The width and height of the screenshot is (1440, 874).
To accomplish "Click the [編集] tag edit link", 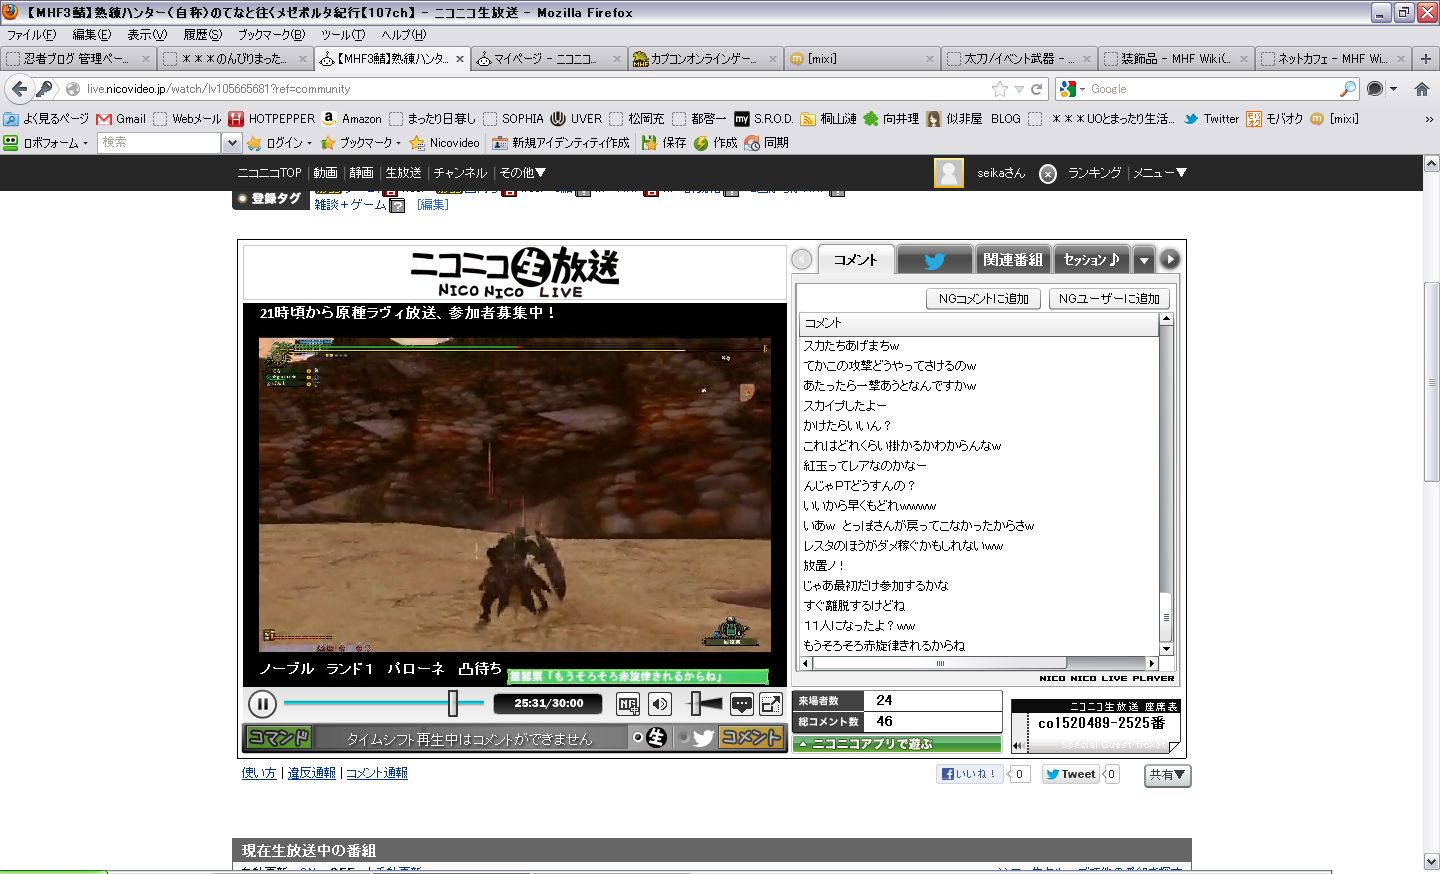I will [433, 204].
